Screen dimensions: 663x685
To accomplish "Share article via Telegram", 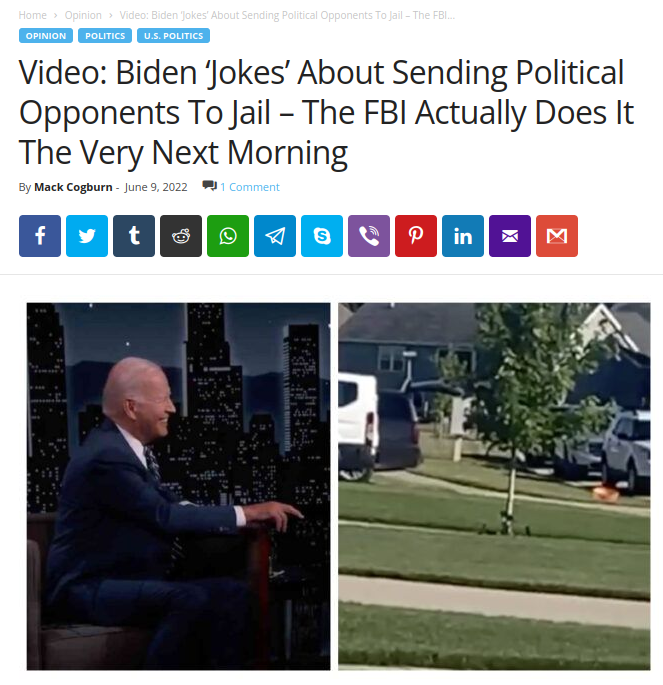I will (275, 236).
